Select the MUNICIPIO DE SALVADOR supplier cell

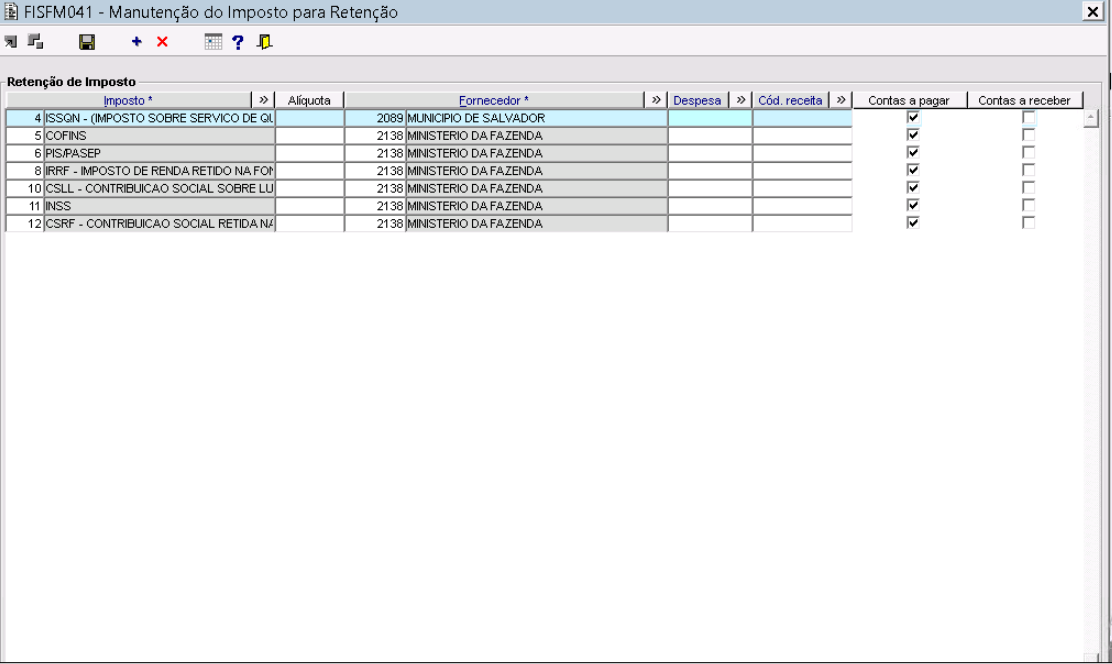click(x=536, y=118)
